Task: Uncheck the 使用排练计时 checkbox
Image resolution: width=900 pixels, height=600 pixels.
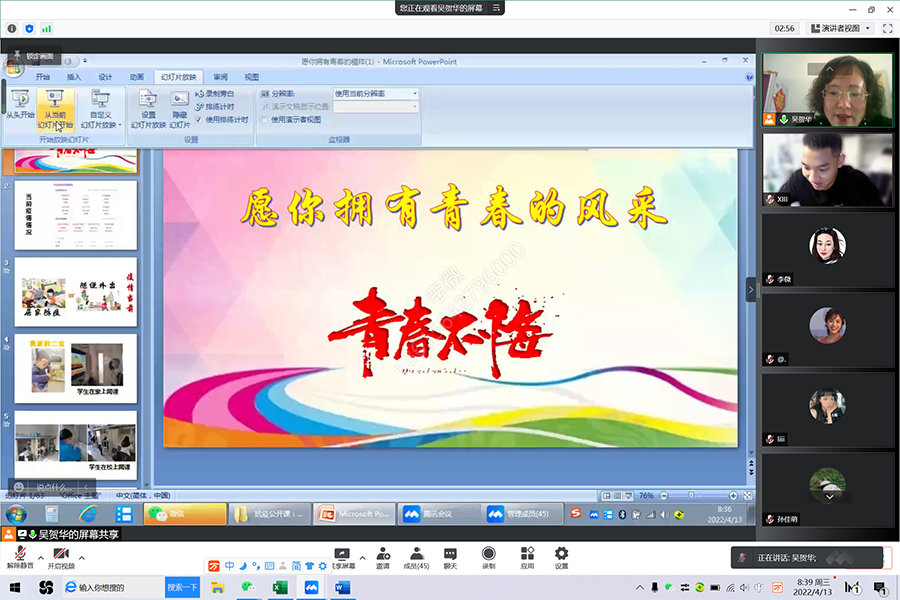Action: point(198,119)
